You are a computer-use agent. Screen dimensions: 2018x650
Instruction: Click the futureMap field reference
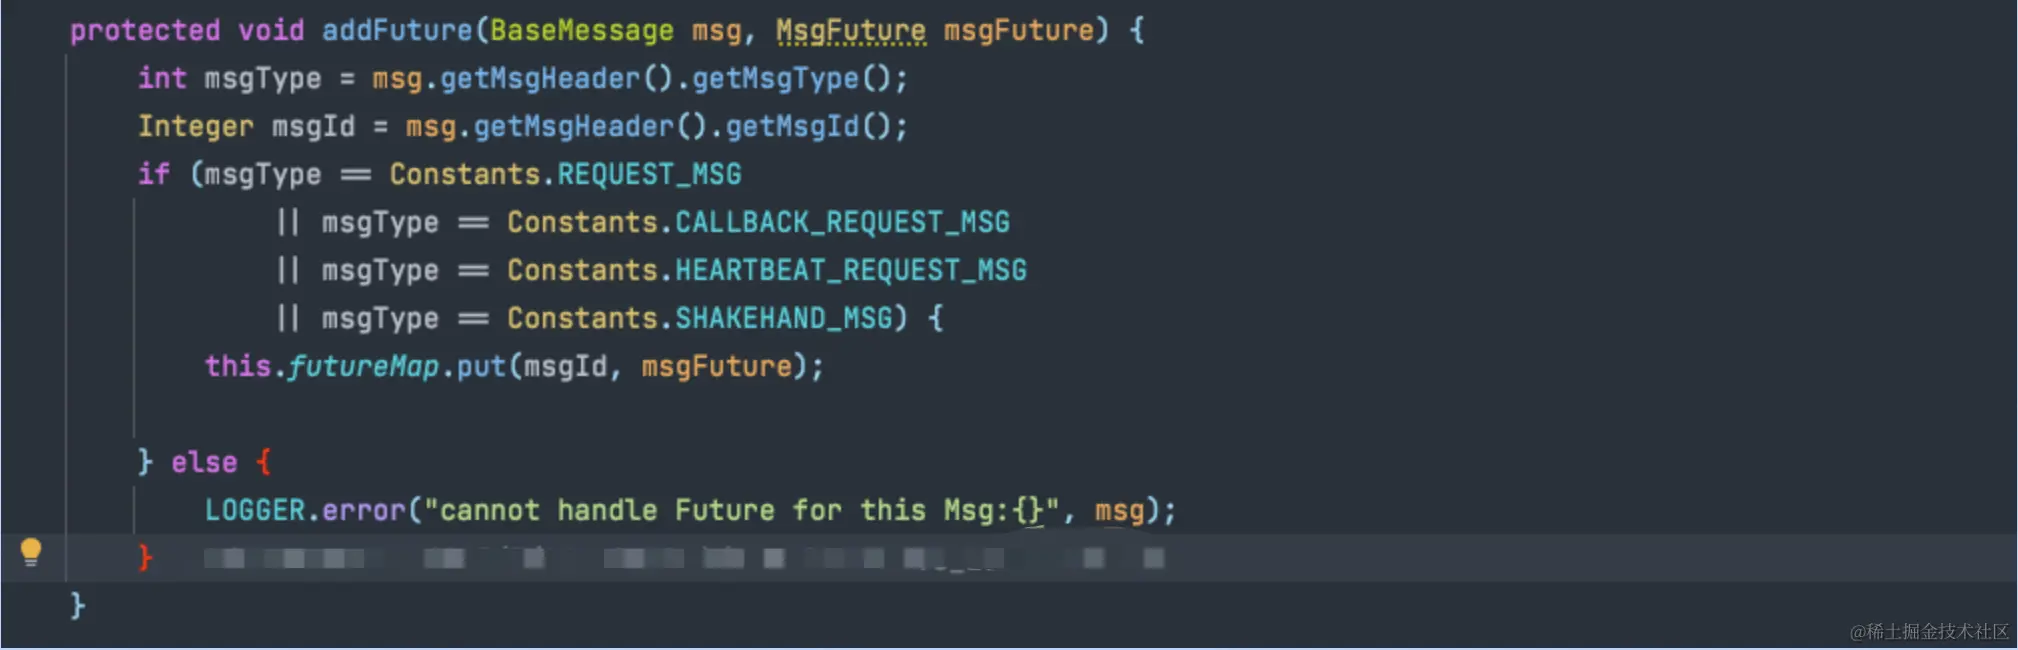[364, 366]
